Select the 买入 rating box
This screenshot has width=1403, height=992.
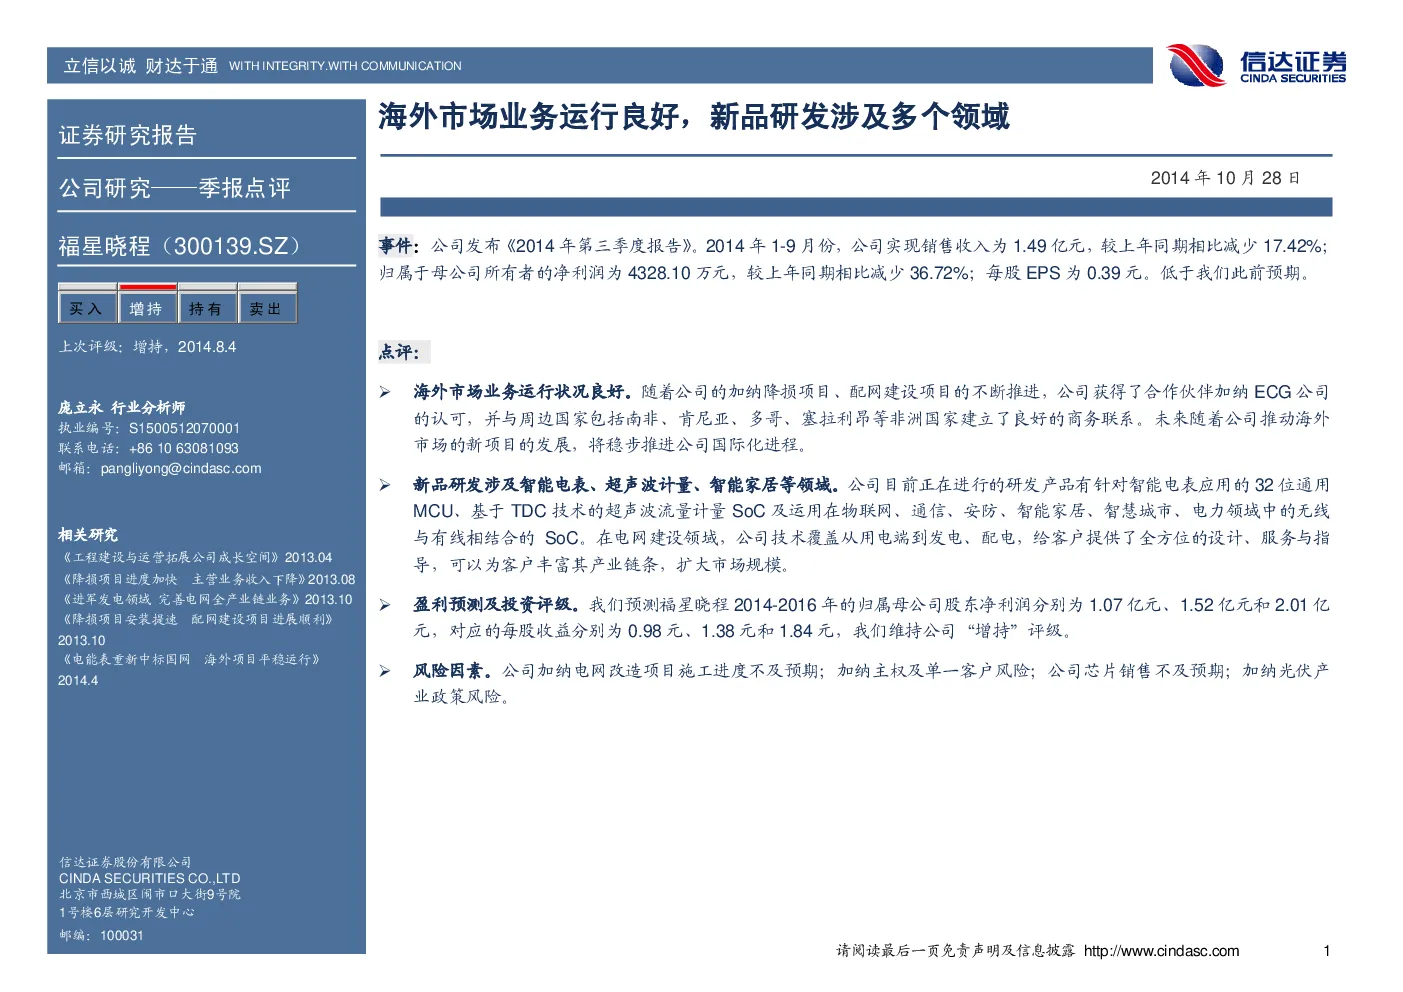pos(87,308)
